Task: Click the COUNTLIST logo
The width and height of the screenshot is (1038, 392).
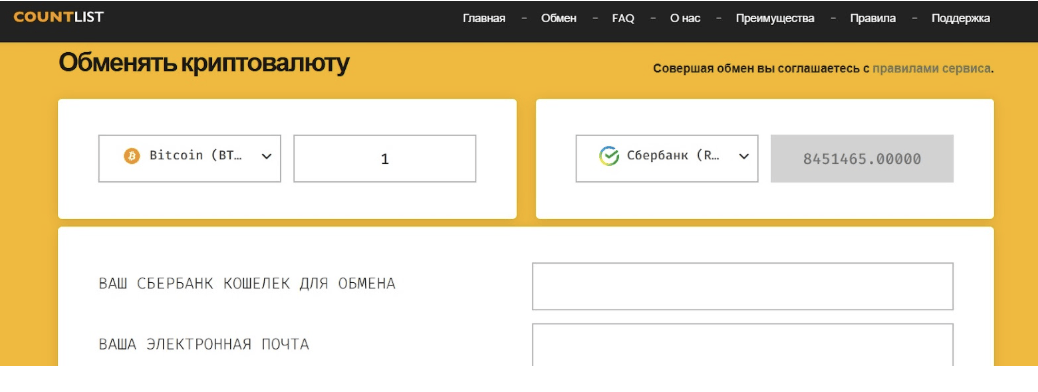Action: [58, 17]
